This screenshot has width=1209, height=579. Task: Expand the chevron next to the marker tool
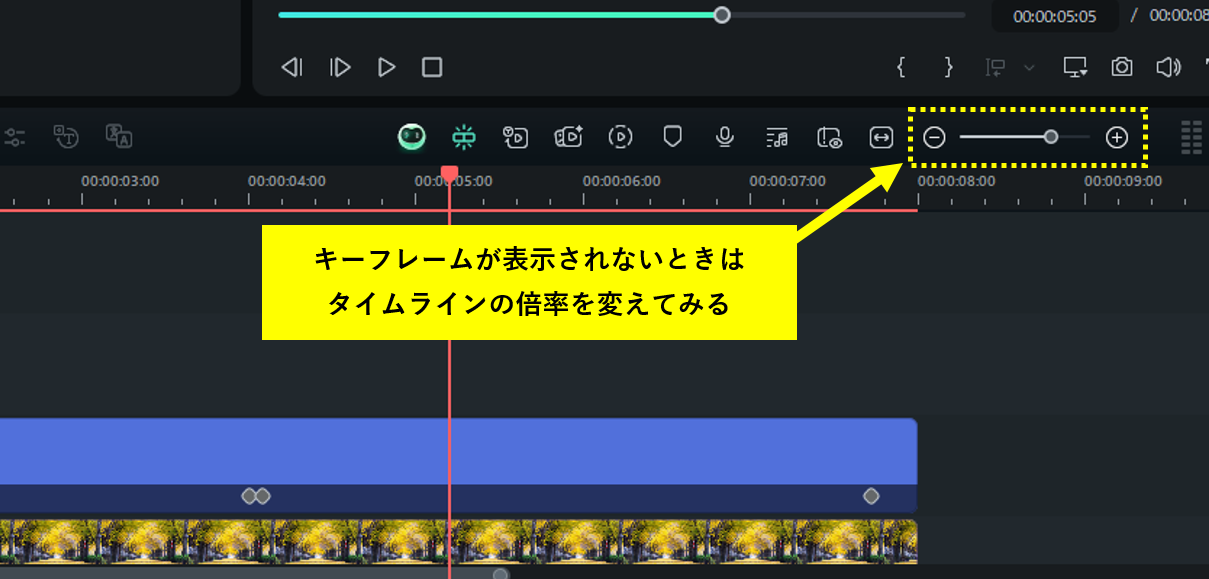[x=1030, y=67]
